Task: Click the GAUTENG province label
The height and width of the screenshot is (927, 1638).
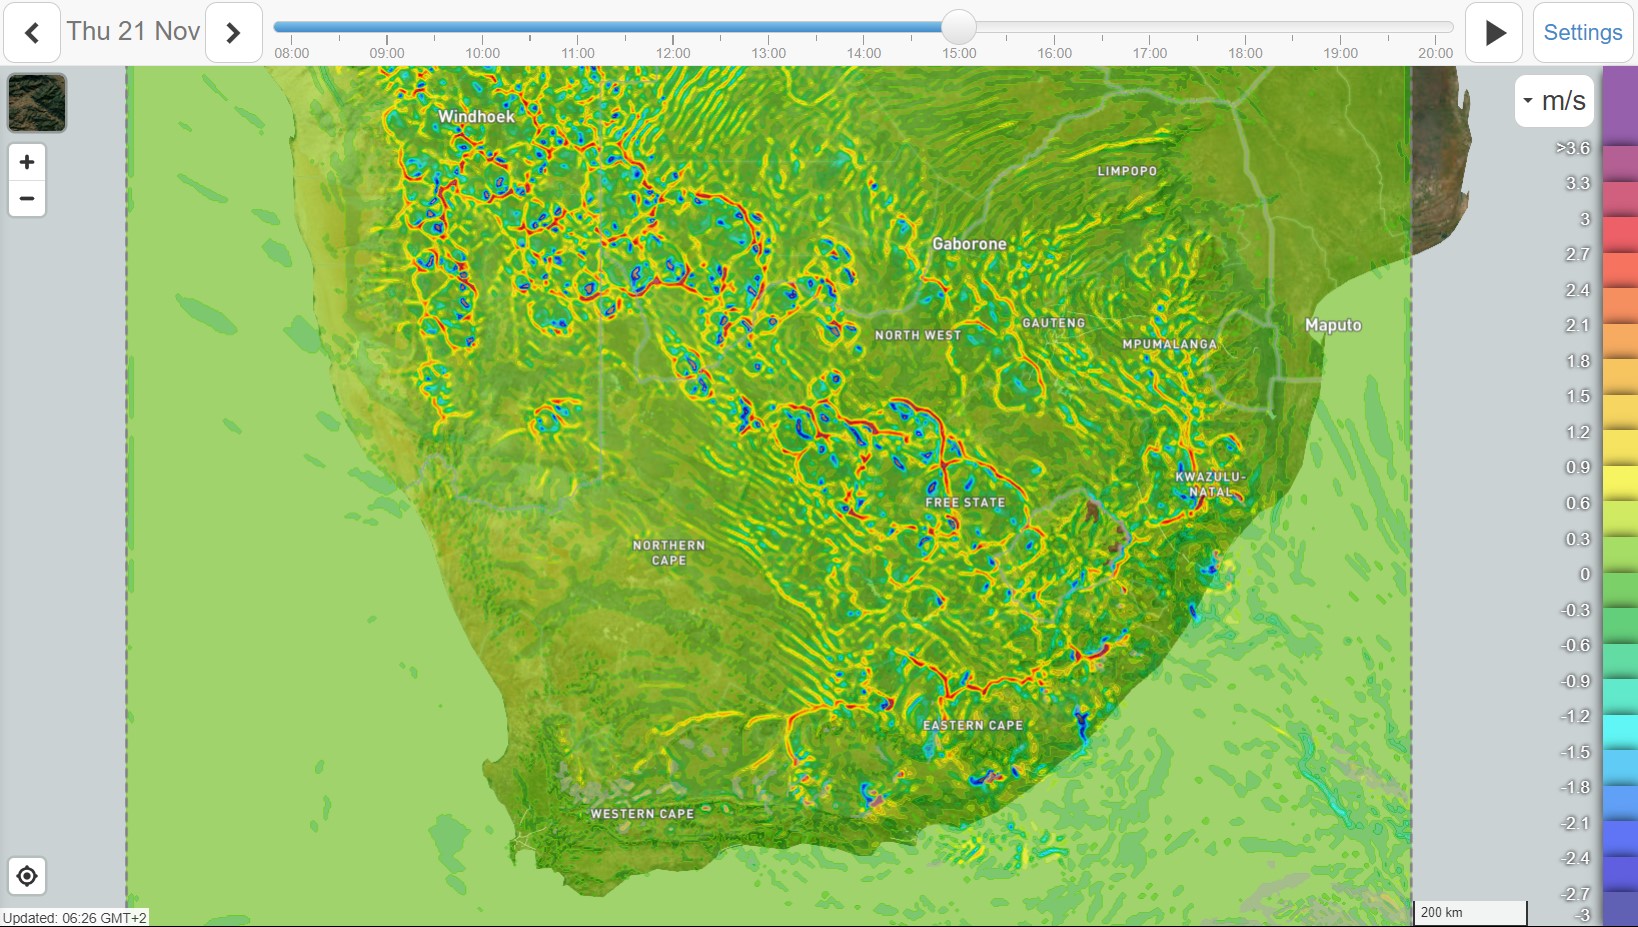Action: coord(1054,323)
